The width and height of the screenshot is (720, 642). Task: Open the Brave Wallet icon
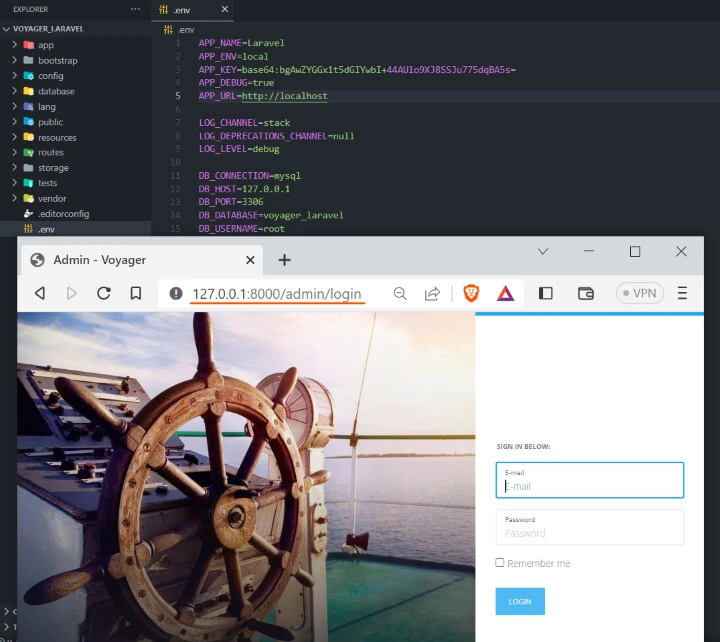[586, 293]
